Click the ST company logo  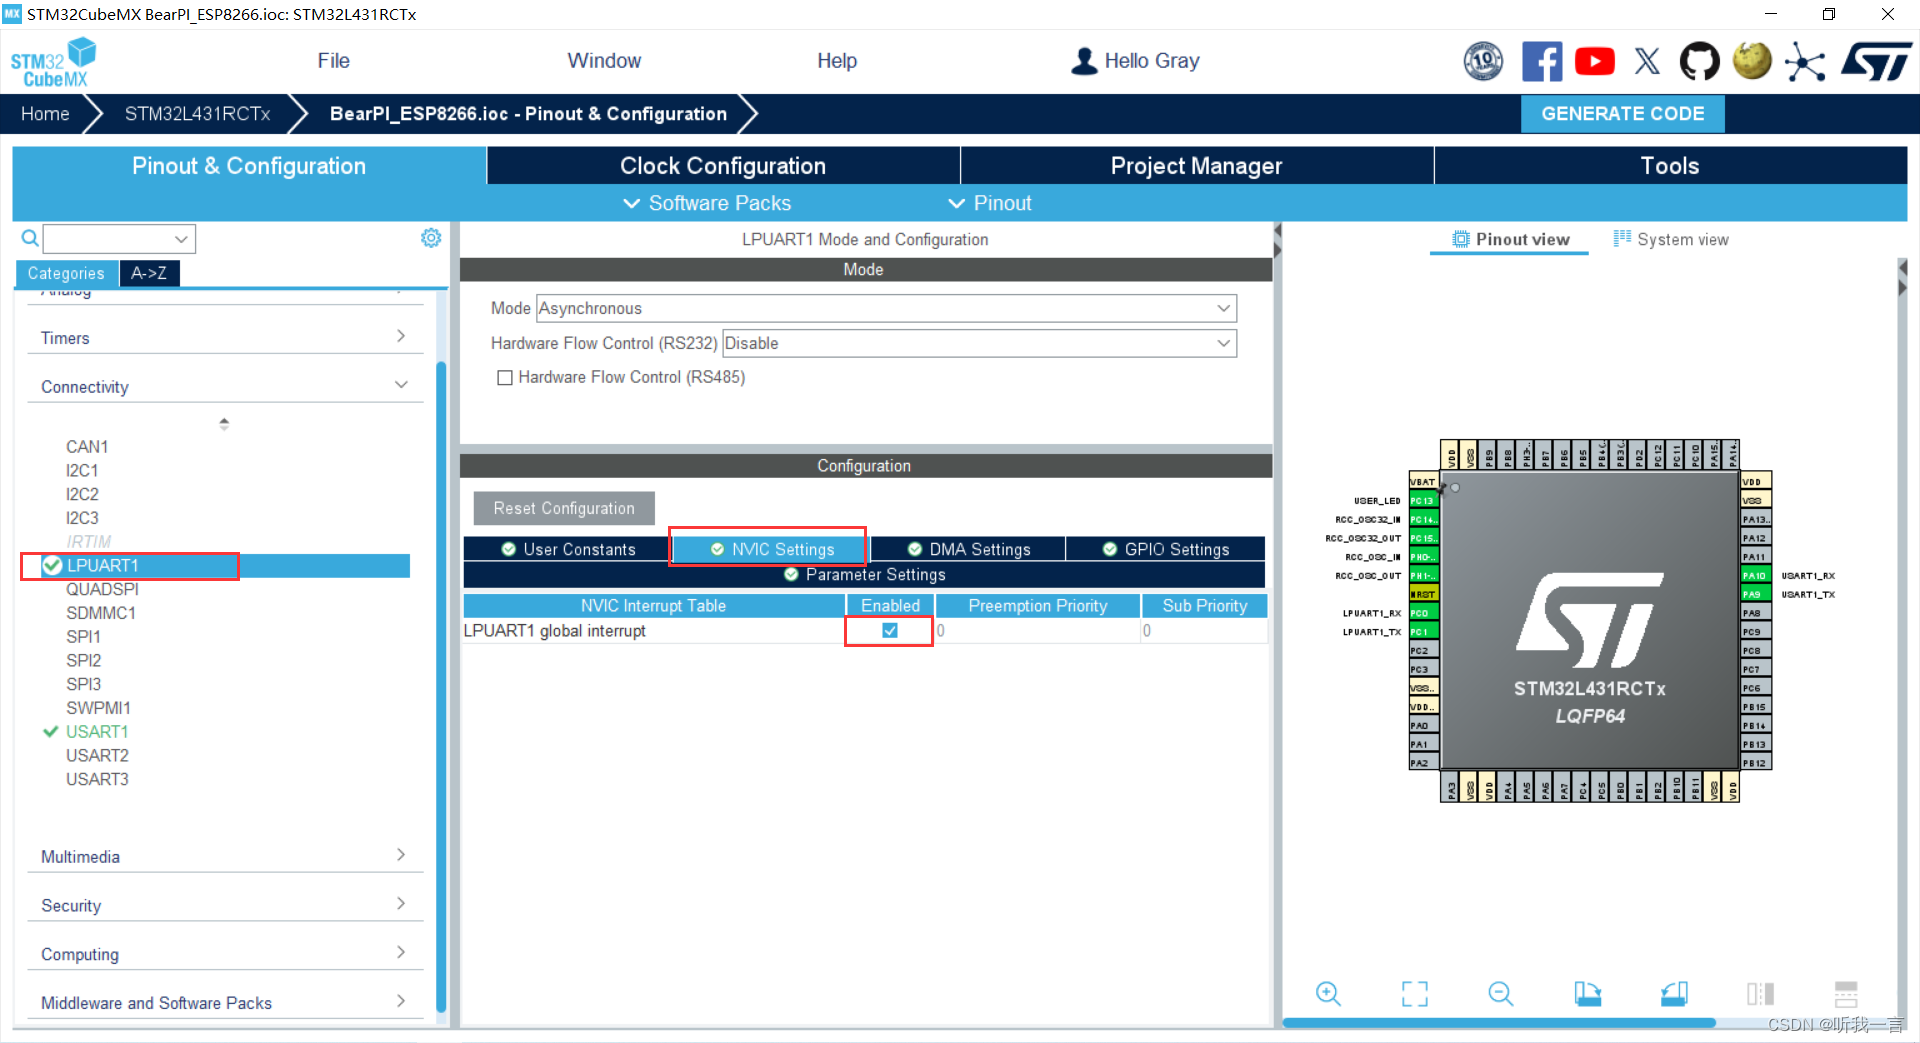[x=1877, y=62]
